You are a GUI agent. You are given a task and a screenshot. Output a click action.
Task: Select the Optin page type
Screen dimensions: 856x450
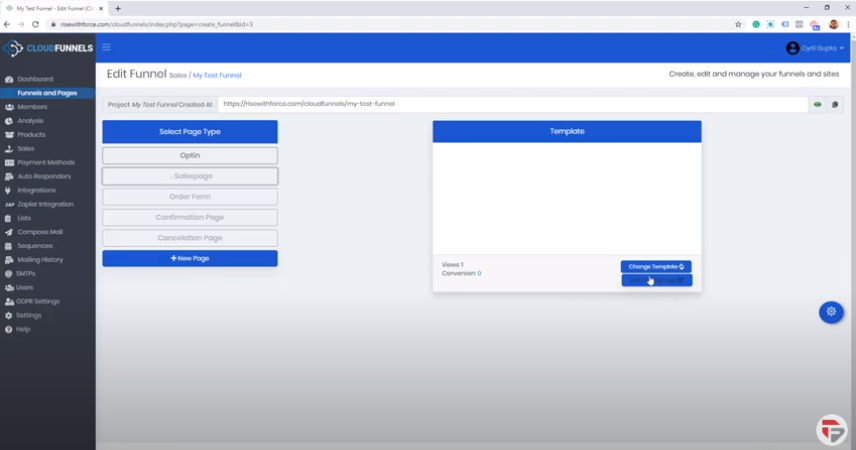click(190, 155)
